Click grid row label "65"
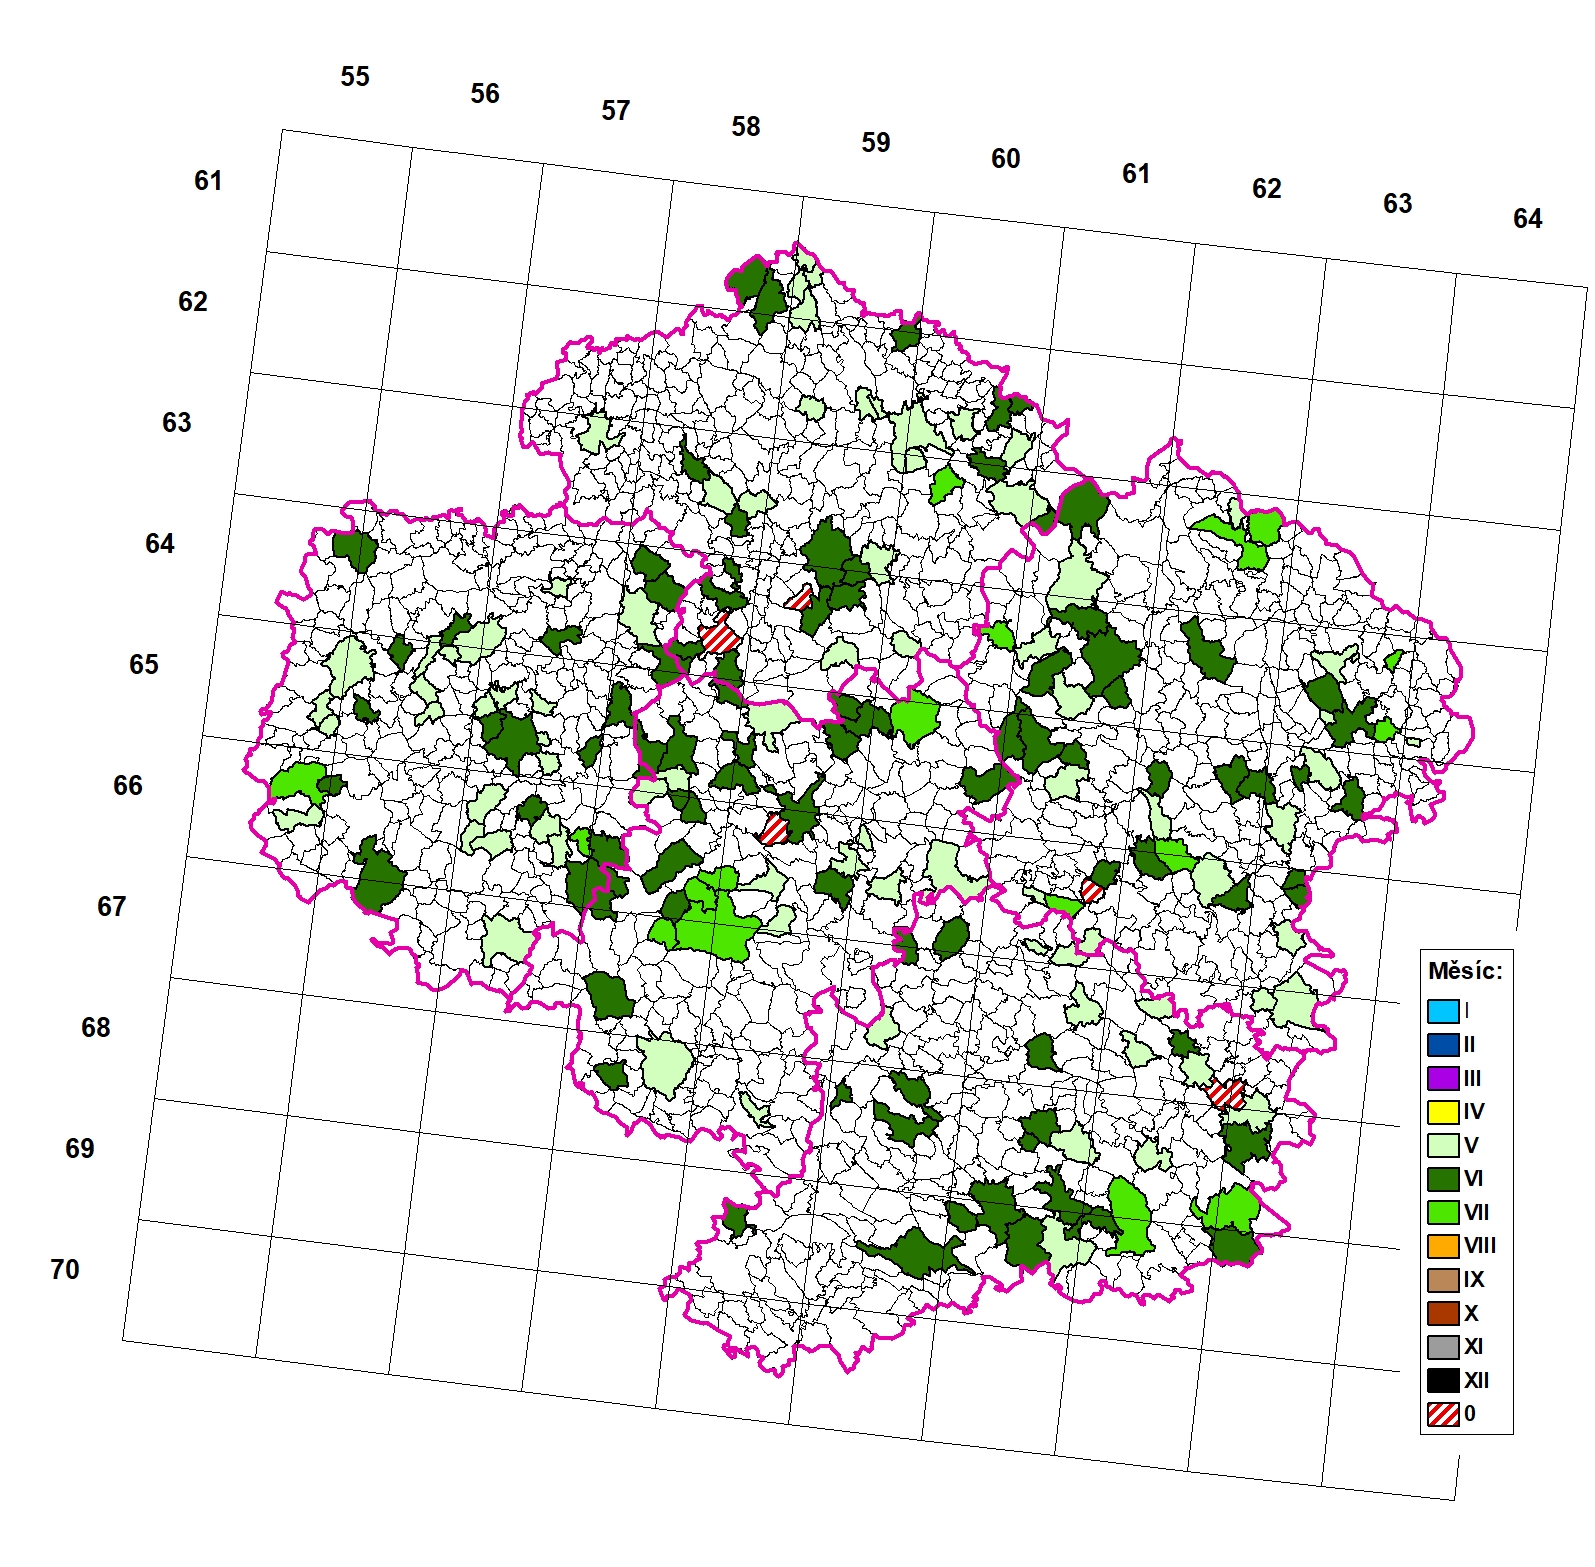This screenshot has height=1567, width=1595. [x=144, y=665]
